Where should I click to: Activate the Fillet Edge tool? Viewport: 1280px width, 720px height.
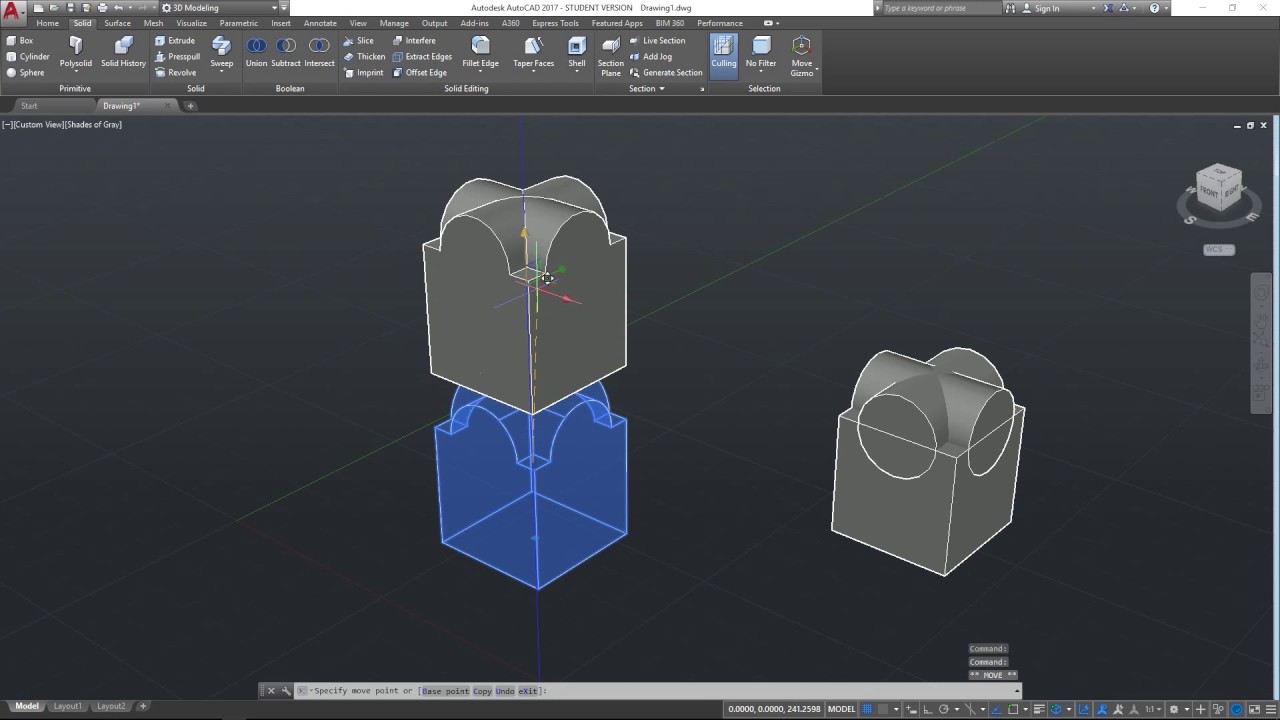pos(480,52)
